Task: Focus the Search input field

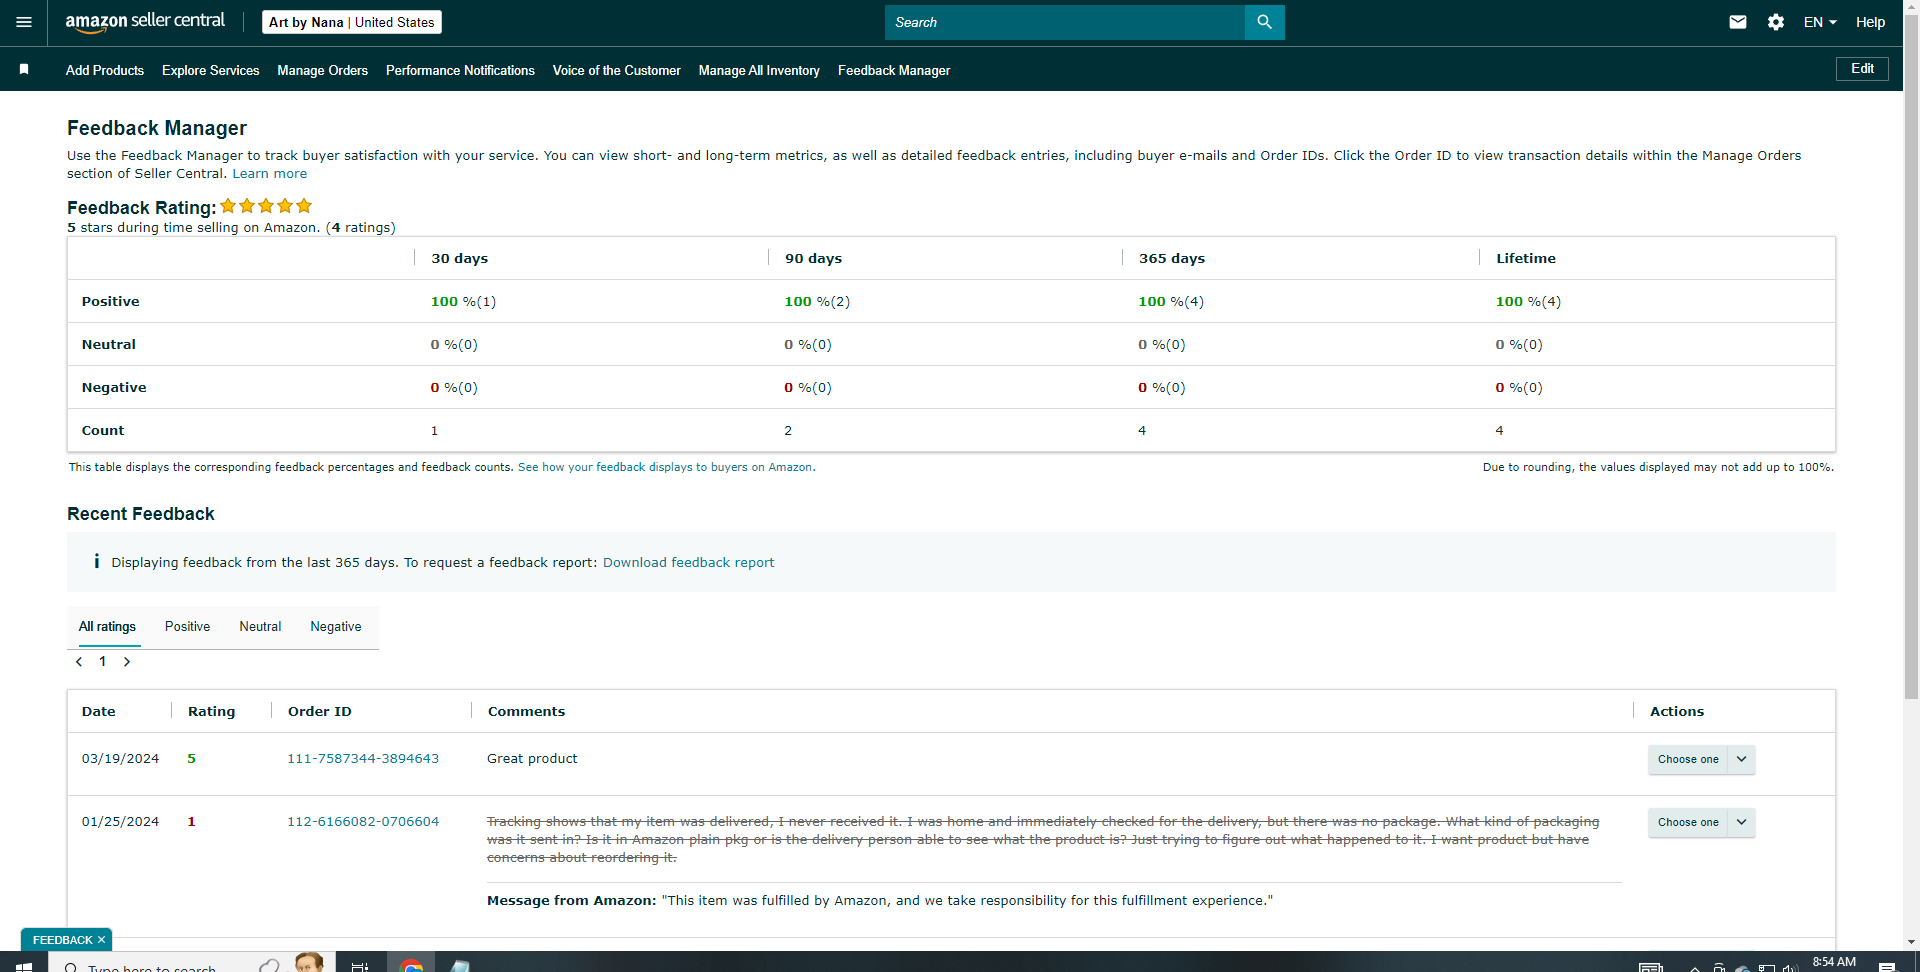Action: pos(1065,22)
